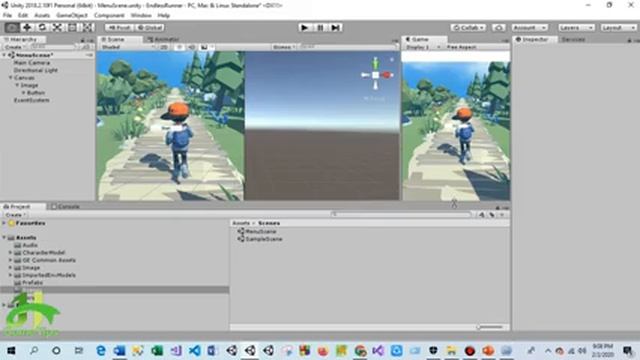Open the Layout dropdown

click(618, 28)
